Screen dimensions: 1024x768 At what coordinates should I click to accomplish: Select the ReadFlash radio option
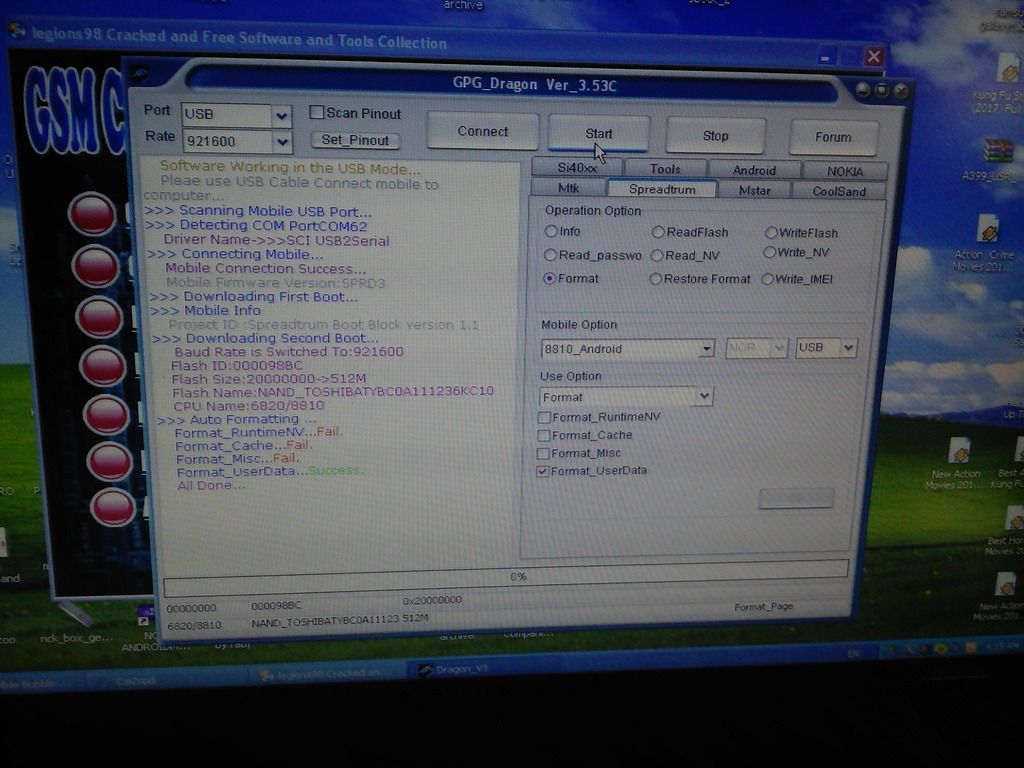(658, 232)
